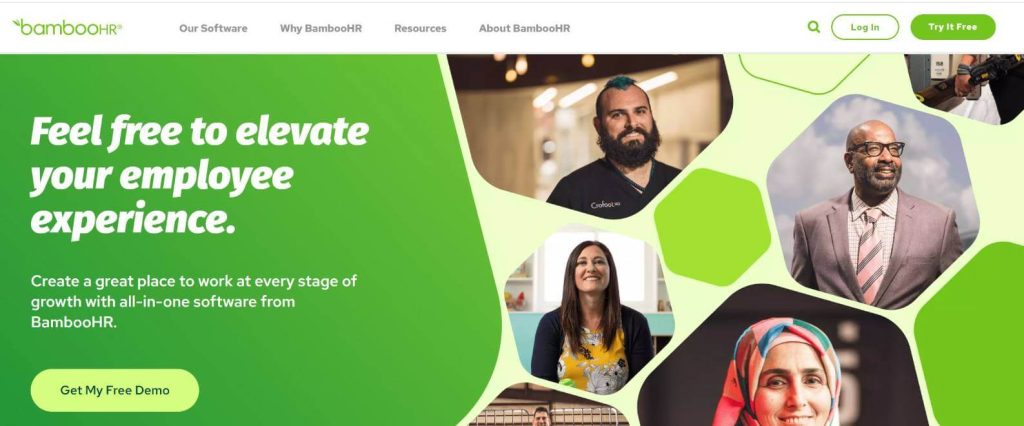Click photo of man in gray suit
The width and height of the screenshot is (1024, 426).
coord(872,203)
